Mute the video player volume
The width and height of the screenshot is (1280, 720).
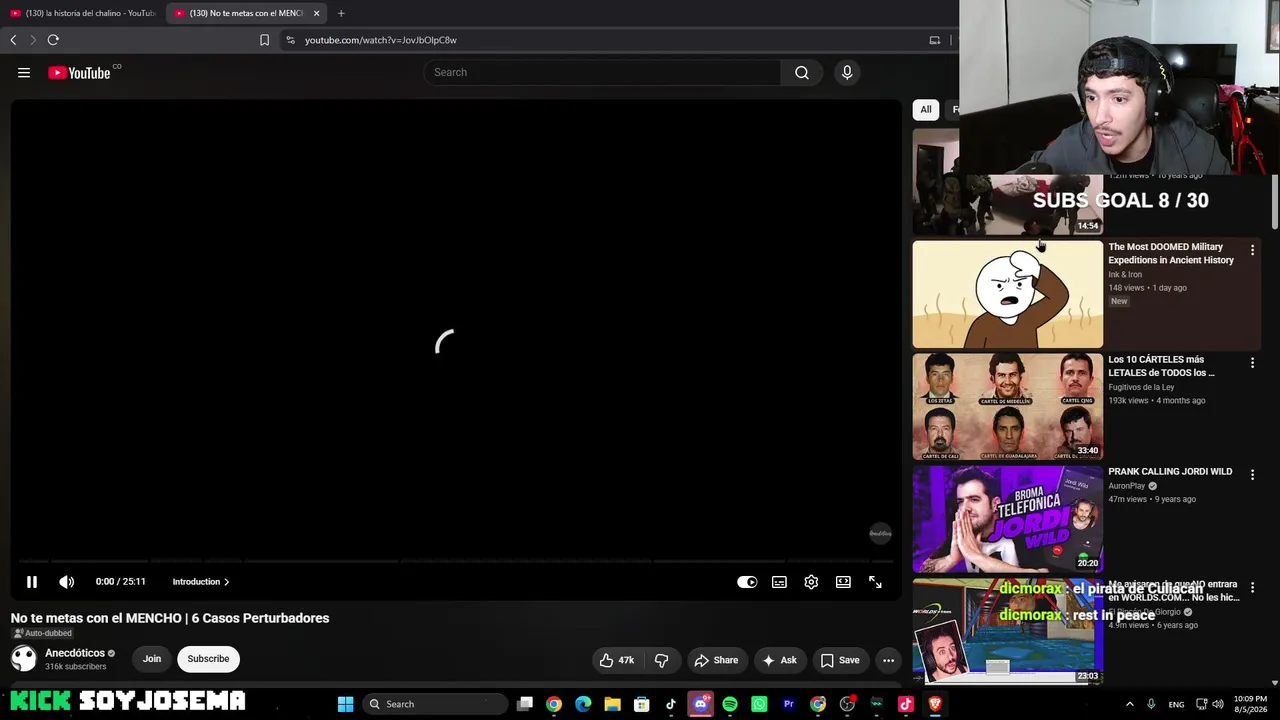(66, 582)
